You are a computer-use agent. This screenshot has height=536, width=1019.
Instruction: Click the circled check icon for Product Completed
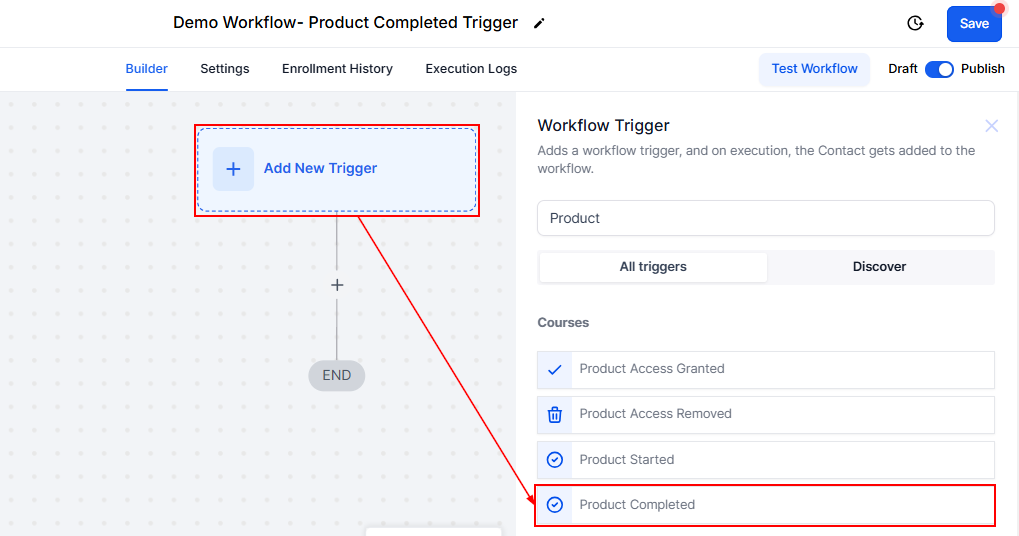(555, 505)
